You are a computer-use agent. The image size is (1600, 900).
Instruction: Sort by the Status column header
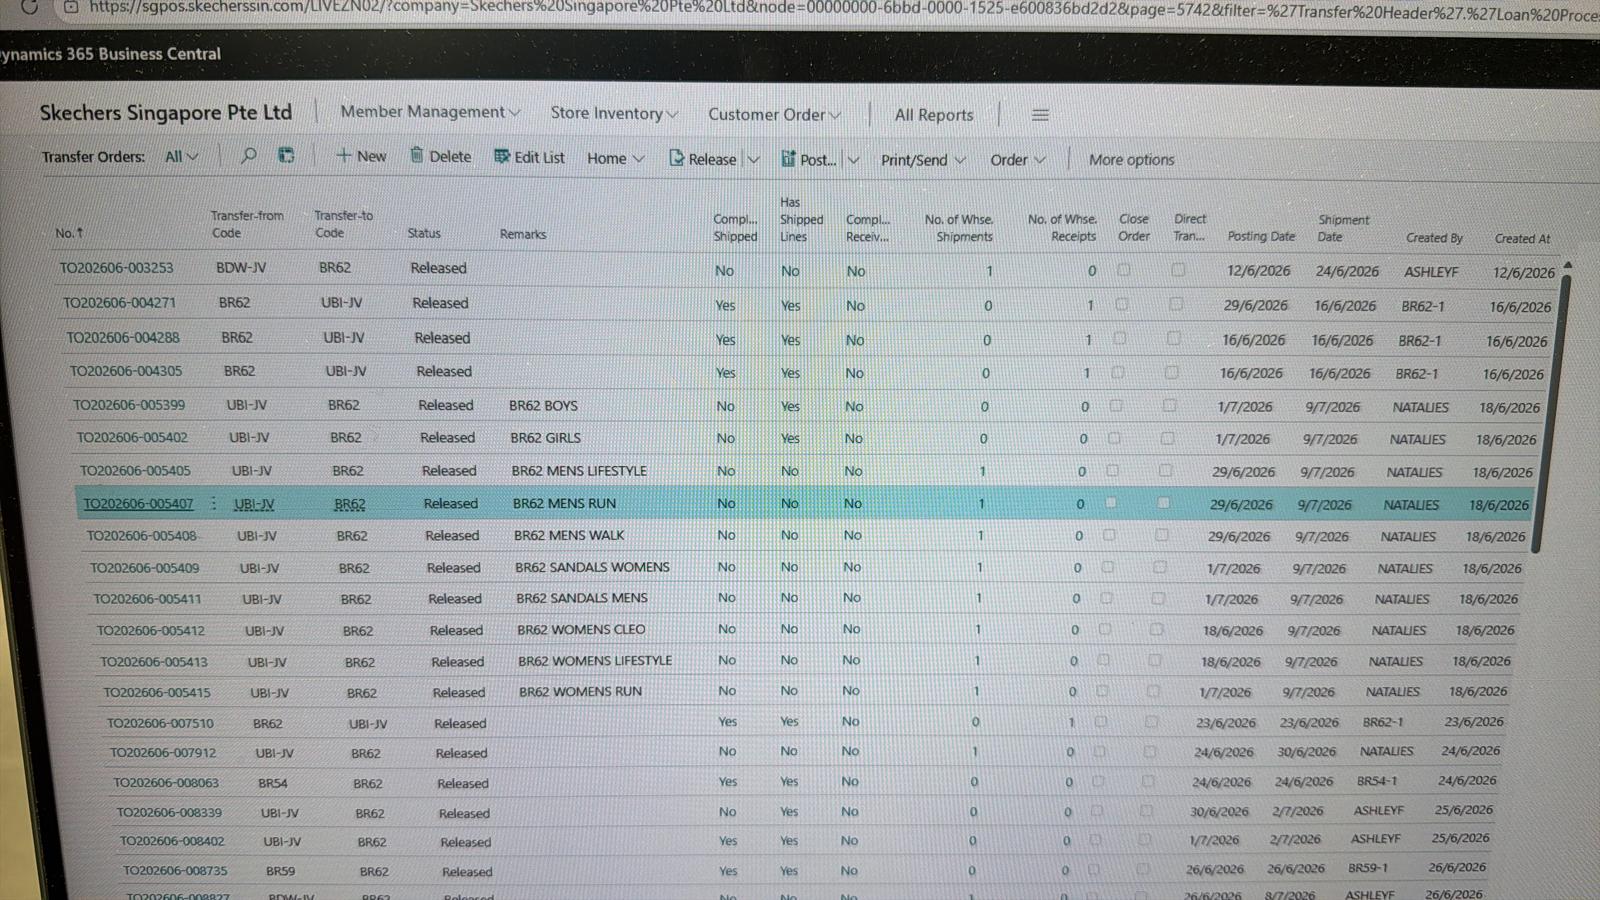(x=424, y=233)
